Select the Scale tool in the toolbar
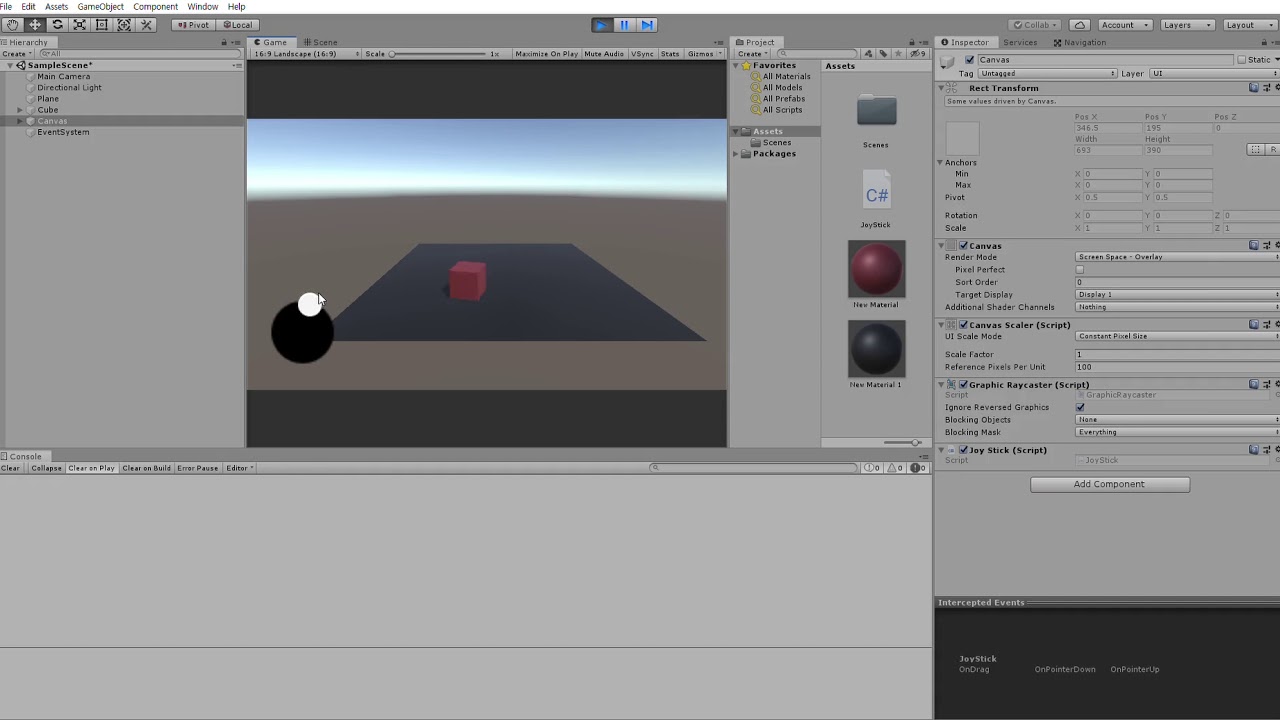The image size is (1280, 720). click(79, 25)
